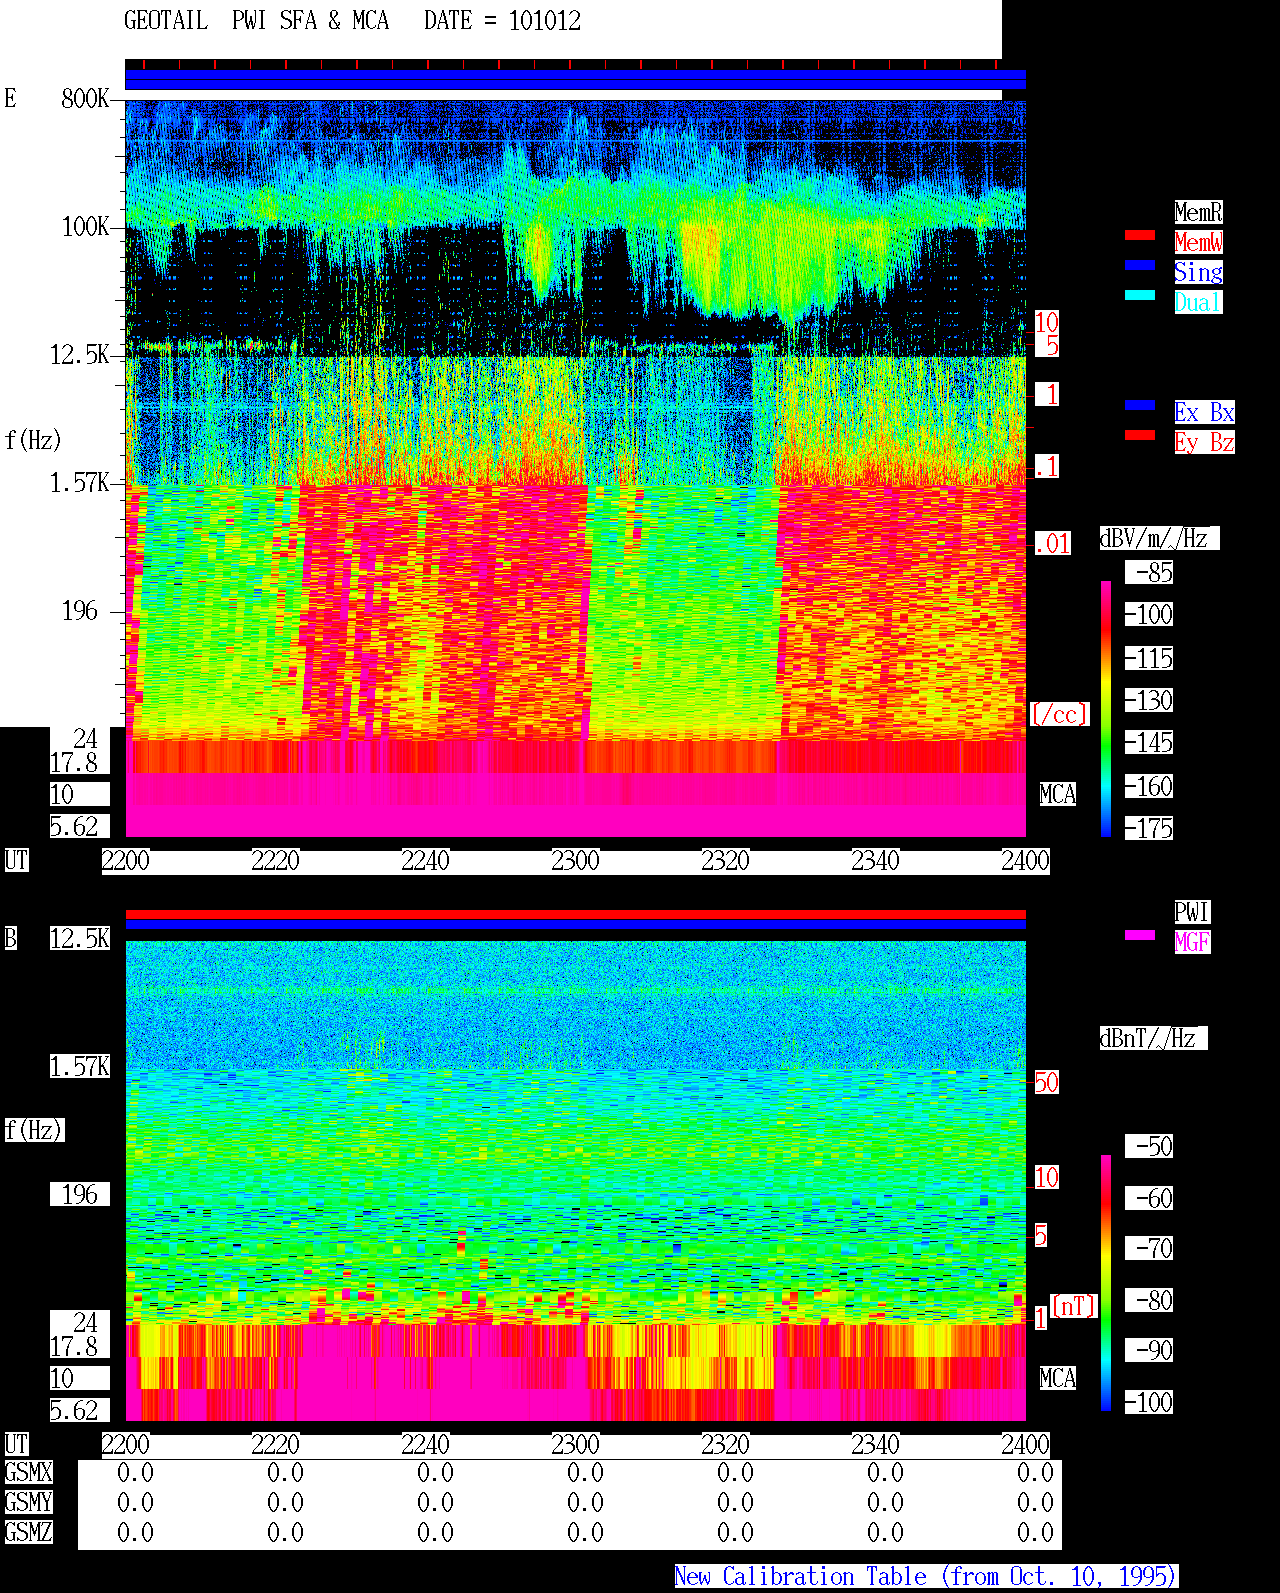The image size is (1280, 1593).
Task: Click the red [/cc] density unit label
Action: (1059, 714)
